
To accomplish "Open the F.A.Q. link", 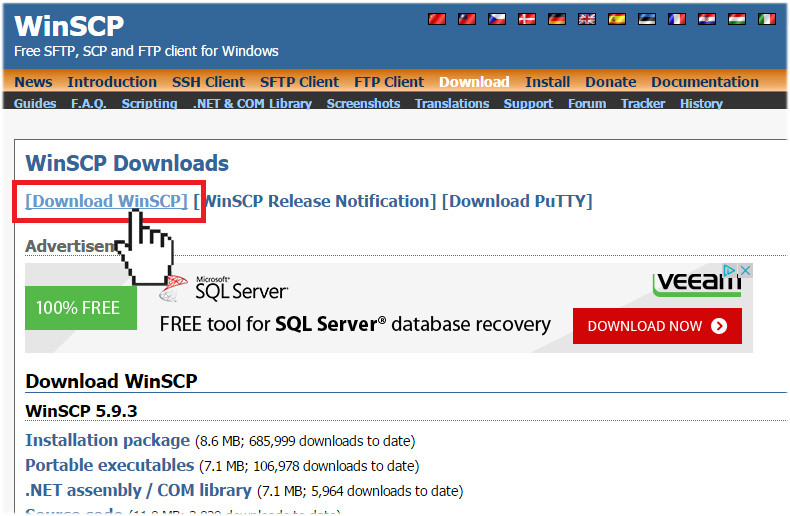I will (89, 103).
